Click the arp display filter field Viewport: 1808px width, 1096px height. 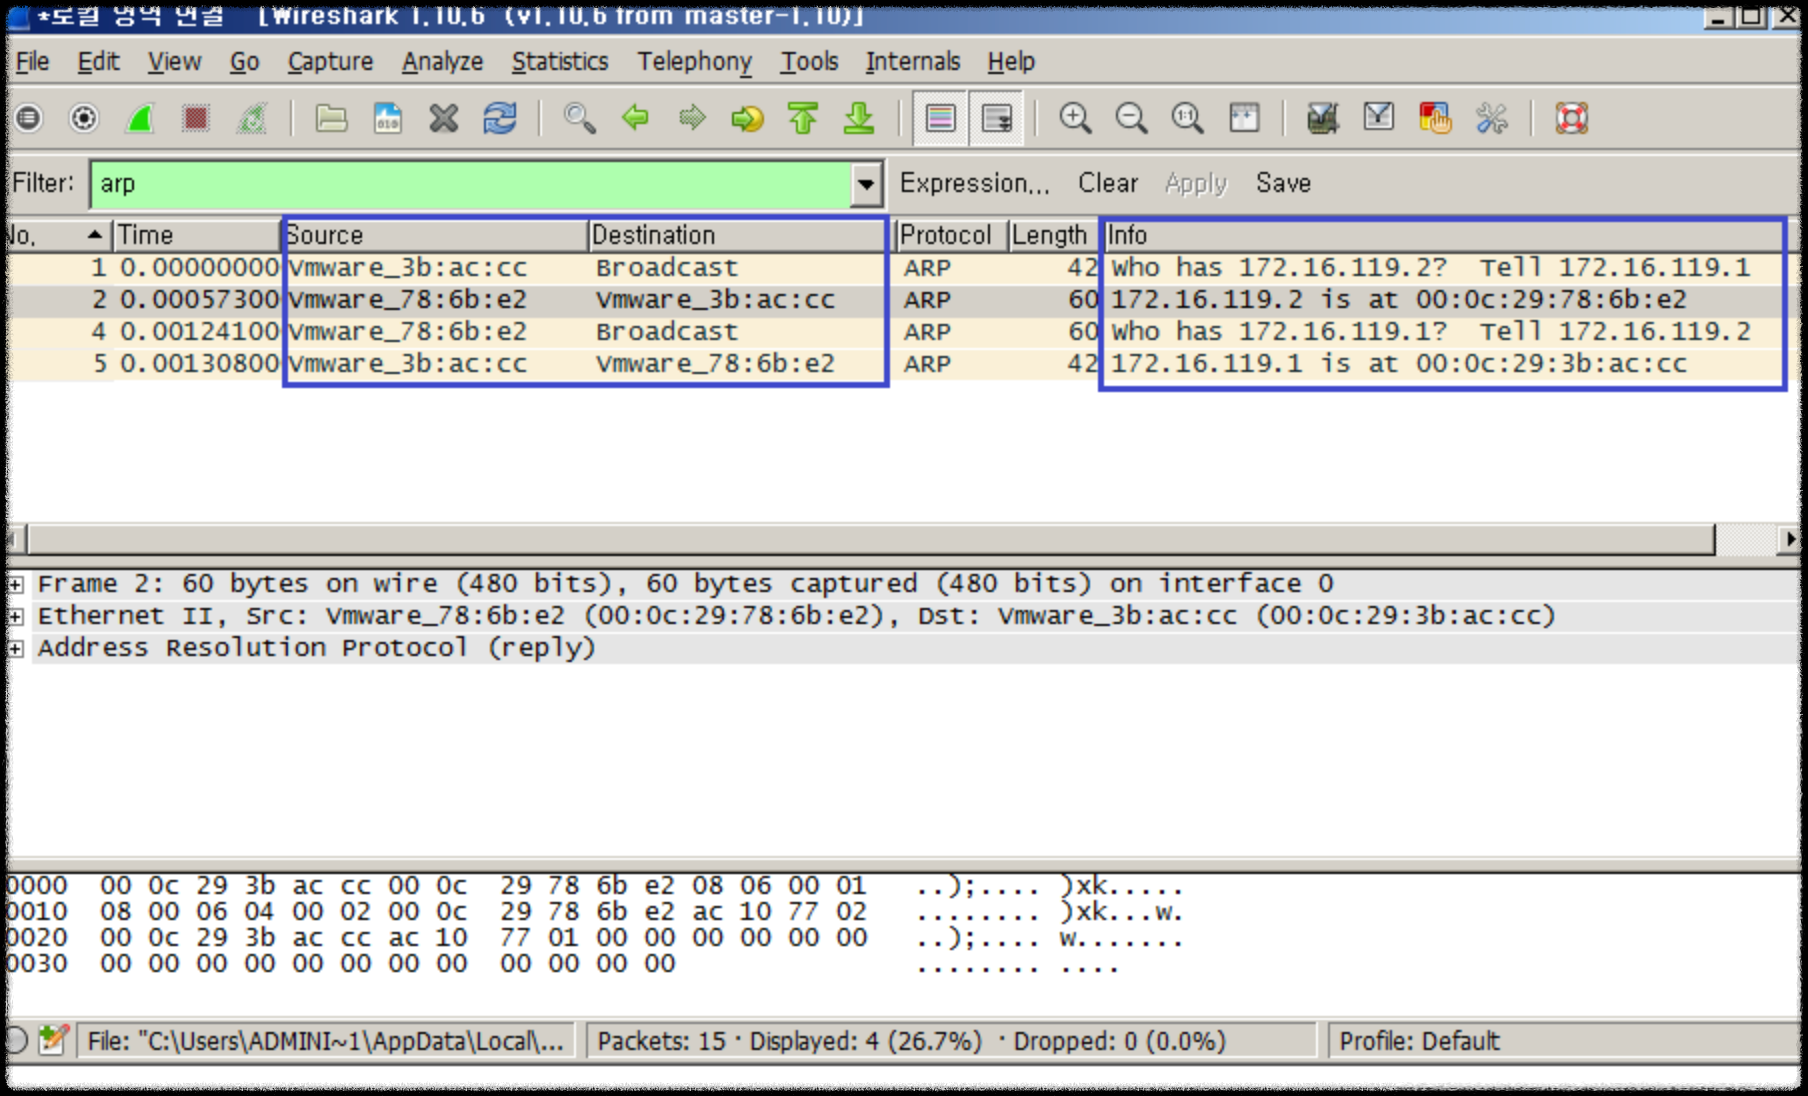pyautogui.click(x=470, y=184)
